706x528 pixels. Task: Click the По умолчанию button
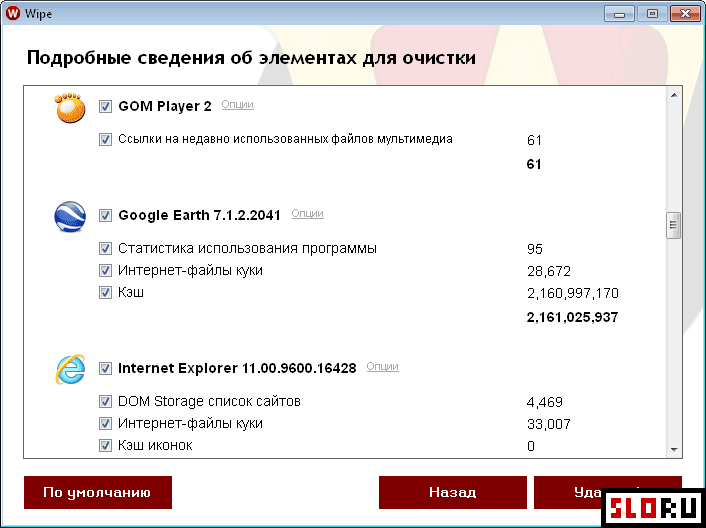tap(98, 492)
